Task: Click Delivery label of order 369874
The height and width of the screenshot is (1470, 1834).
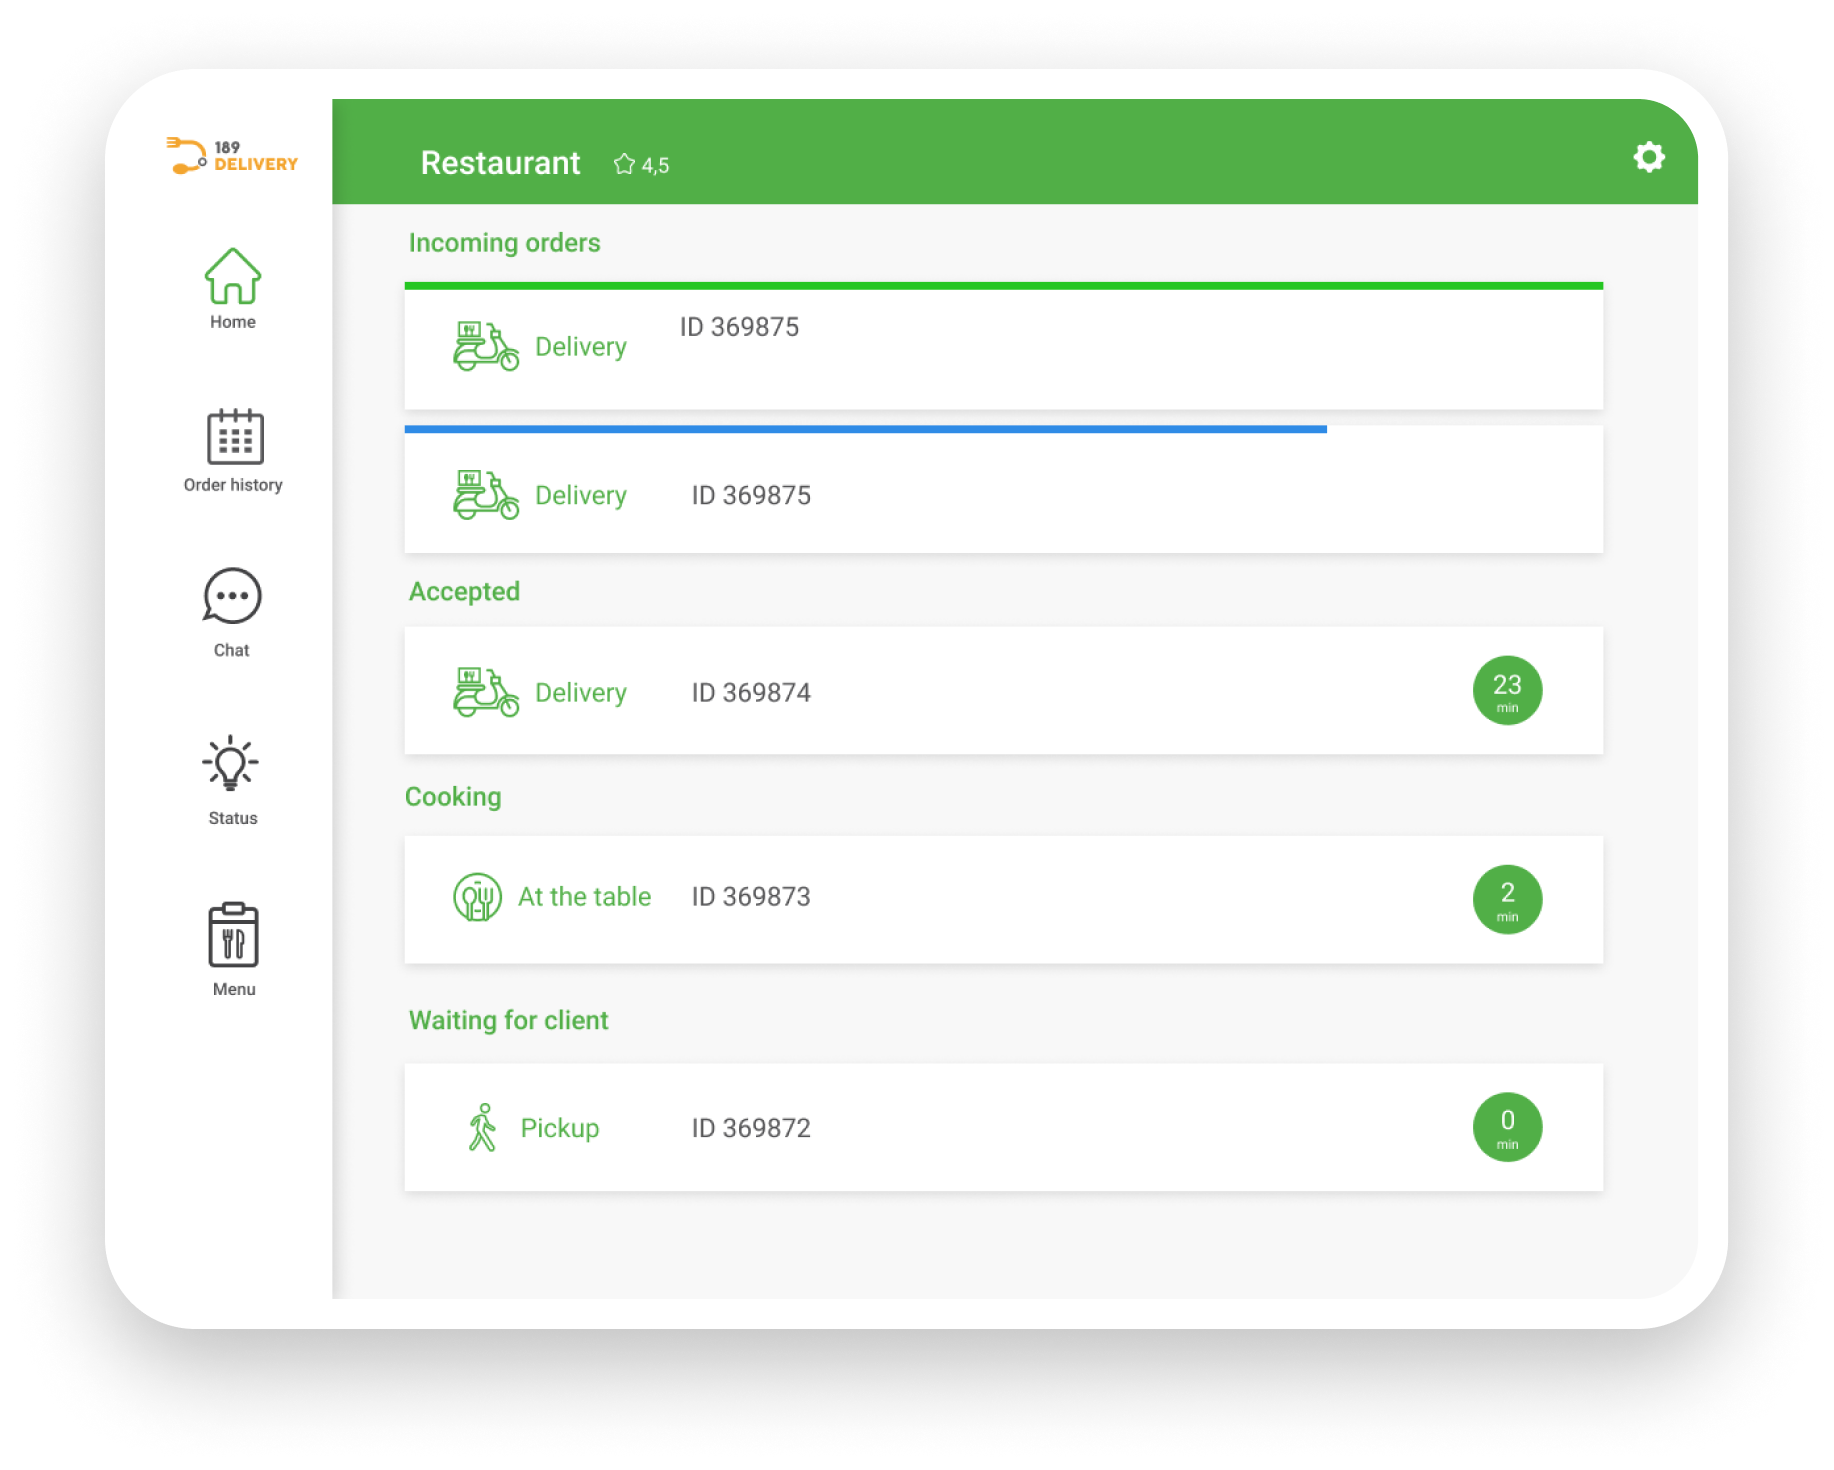Action: coord(581,693)
